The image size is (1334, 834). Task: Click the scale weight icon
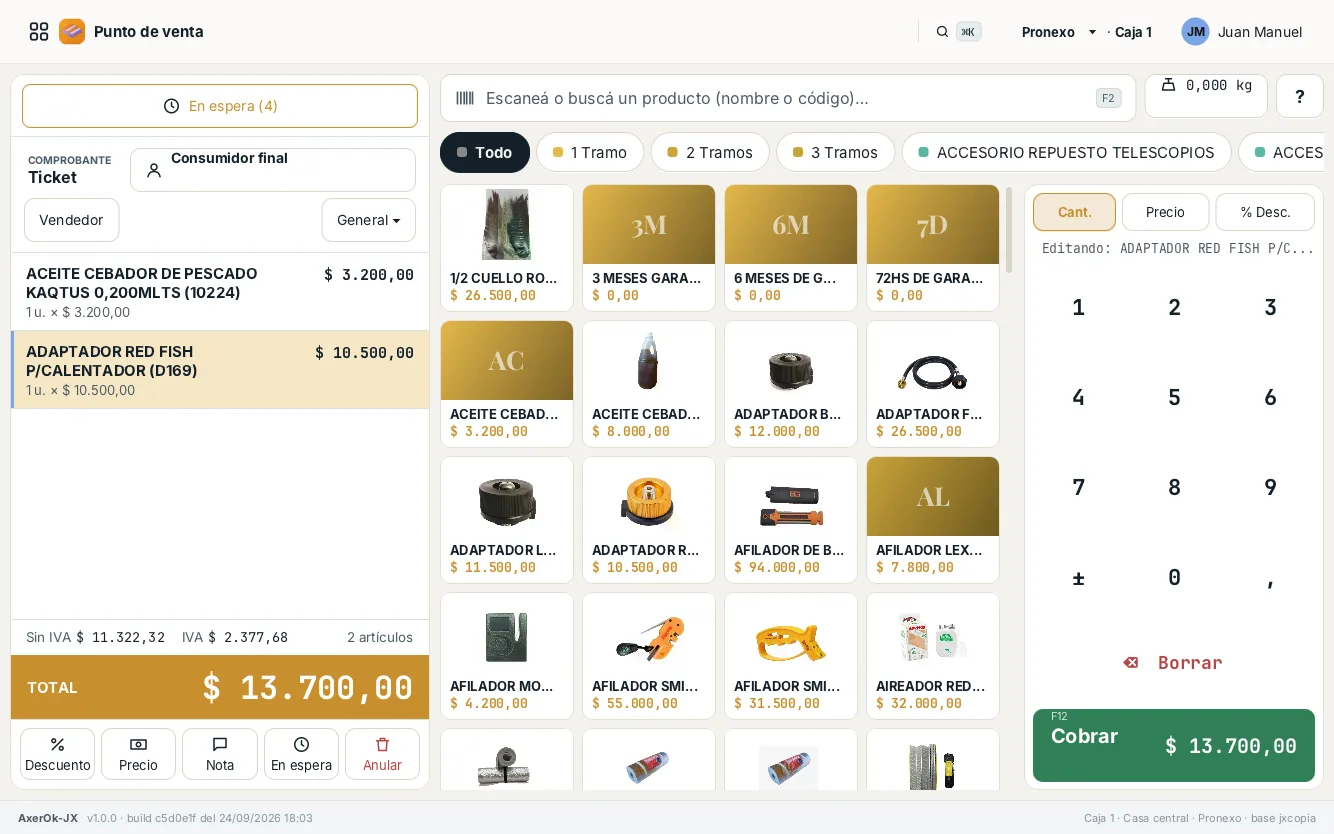1168,85
